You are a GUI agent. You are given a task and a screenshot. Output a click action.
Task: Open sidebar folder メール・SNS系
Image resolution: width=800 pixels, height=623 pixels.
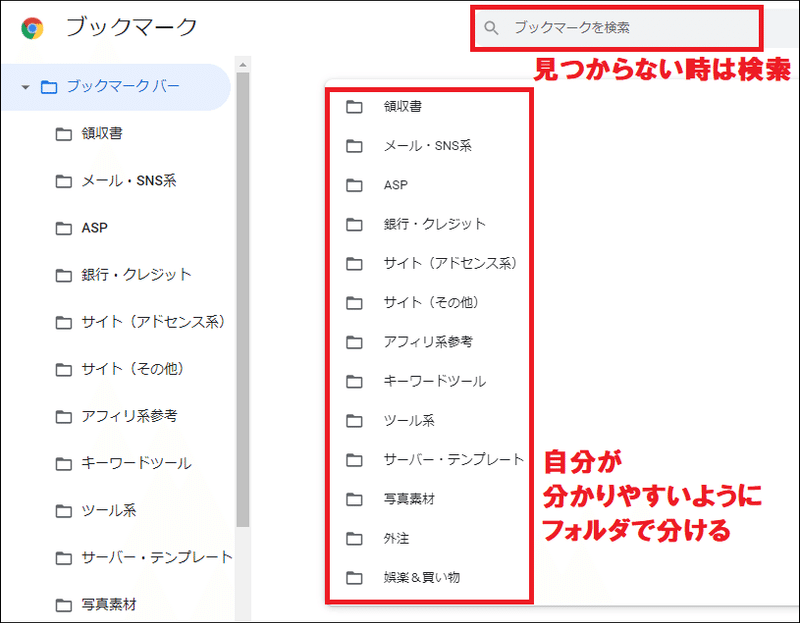click(129, 181)
